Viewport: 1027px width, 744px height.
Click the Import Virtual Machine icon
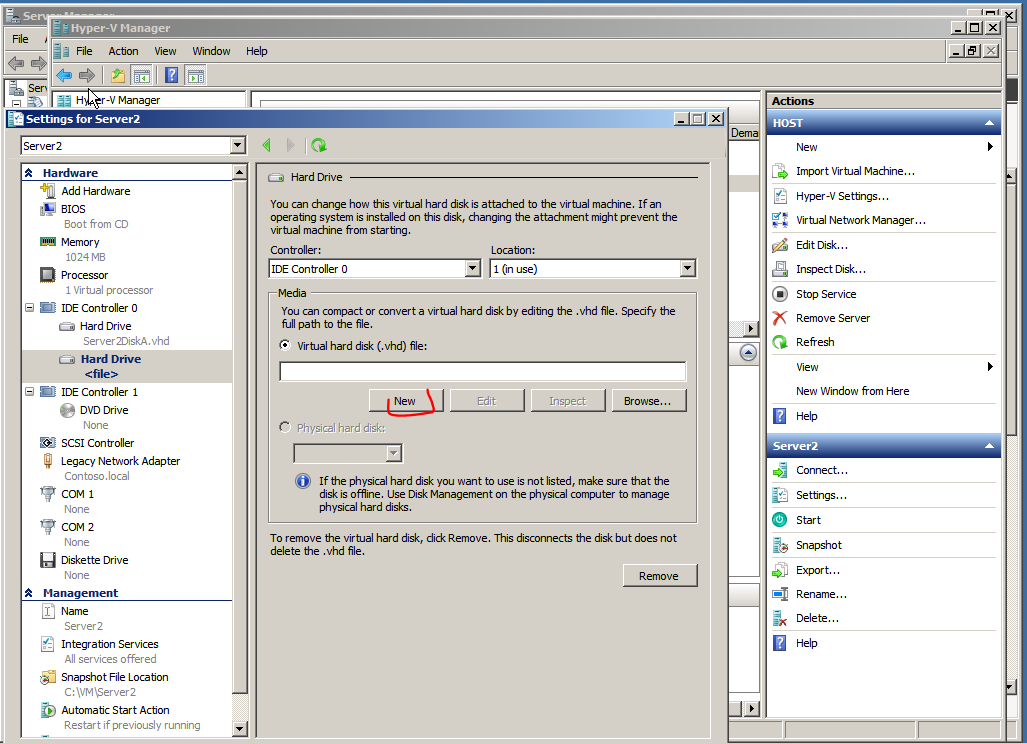click(x=780, y=172)
